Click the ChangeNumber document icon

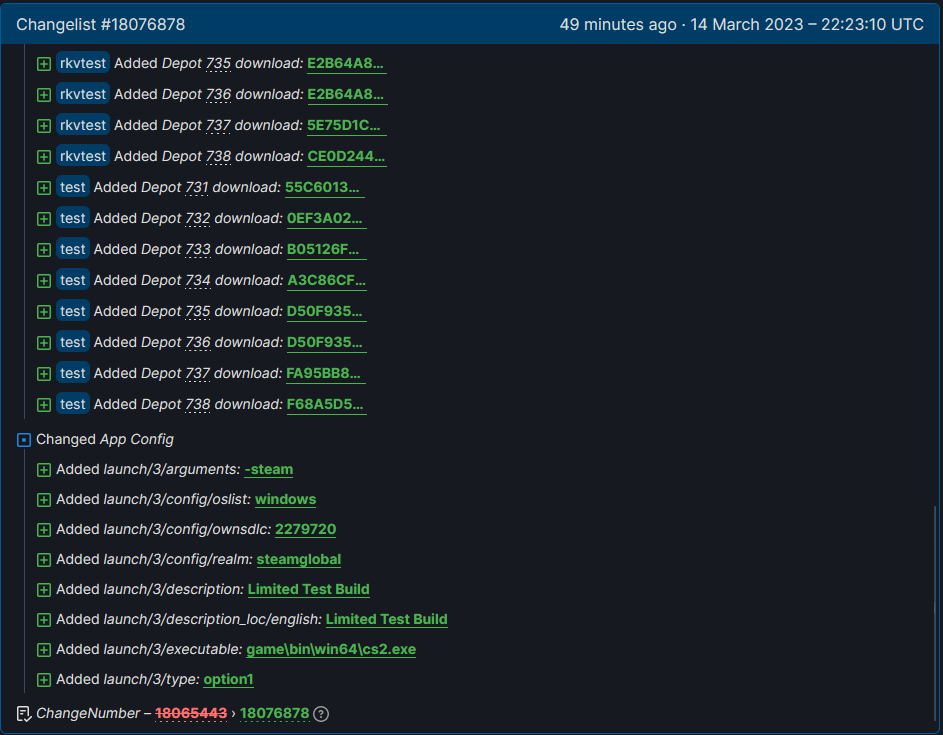tap(24, 714)
